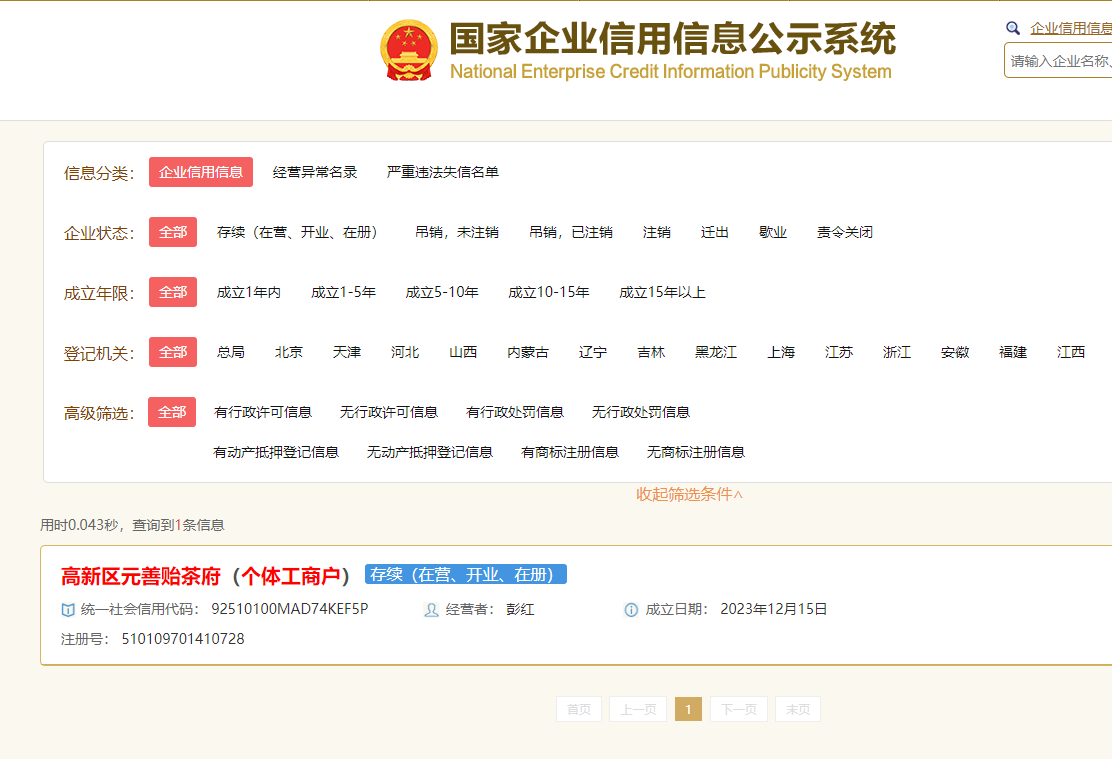Focus the enterprise name search field
The image size is (1112, 759).
1058,61
